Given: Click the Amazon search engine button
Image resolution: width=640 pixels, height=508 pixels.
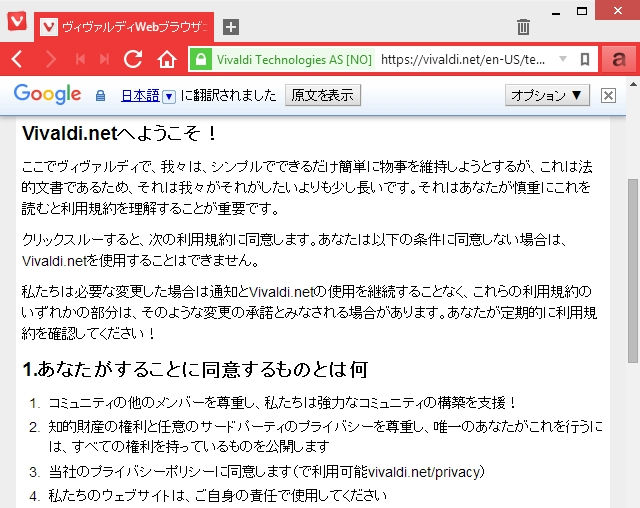Looking at the screenshot, I should click(x=619, y=60).
